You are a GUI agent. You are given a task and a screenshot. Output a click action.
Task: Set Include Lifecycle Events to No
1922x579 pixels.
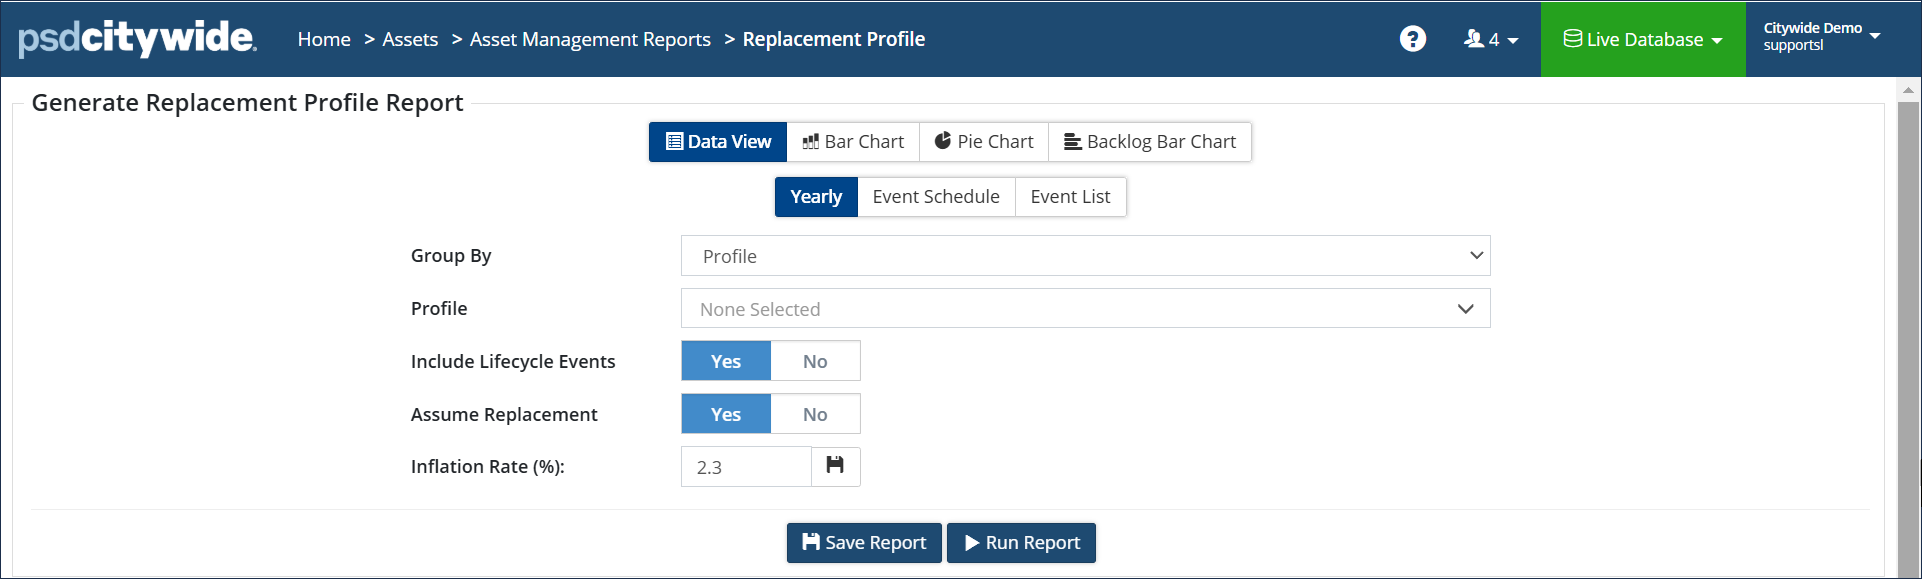point(815,361)
